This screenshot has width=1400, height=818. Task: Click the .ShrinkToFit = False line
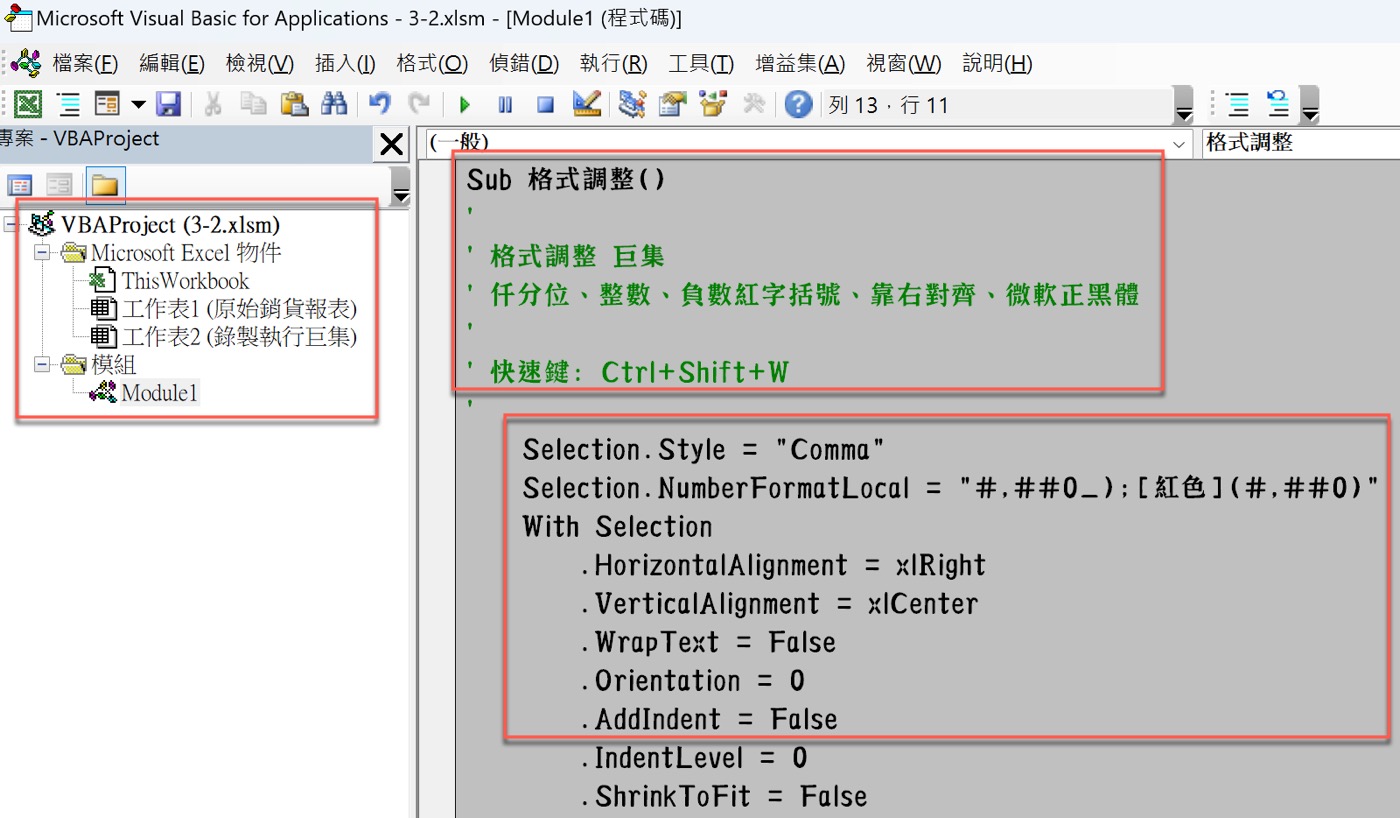pyautogui.click(x=723, y=797)
